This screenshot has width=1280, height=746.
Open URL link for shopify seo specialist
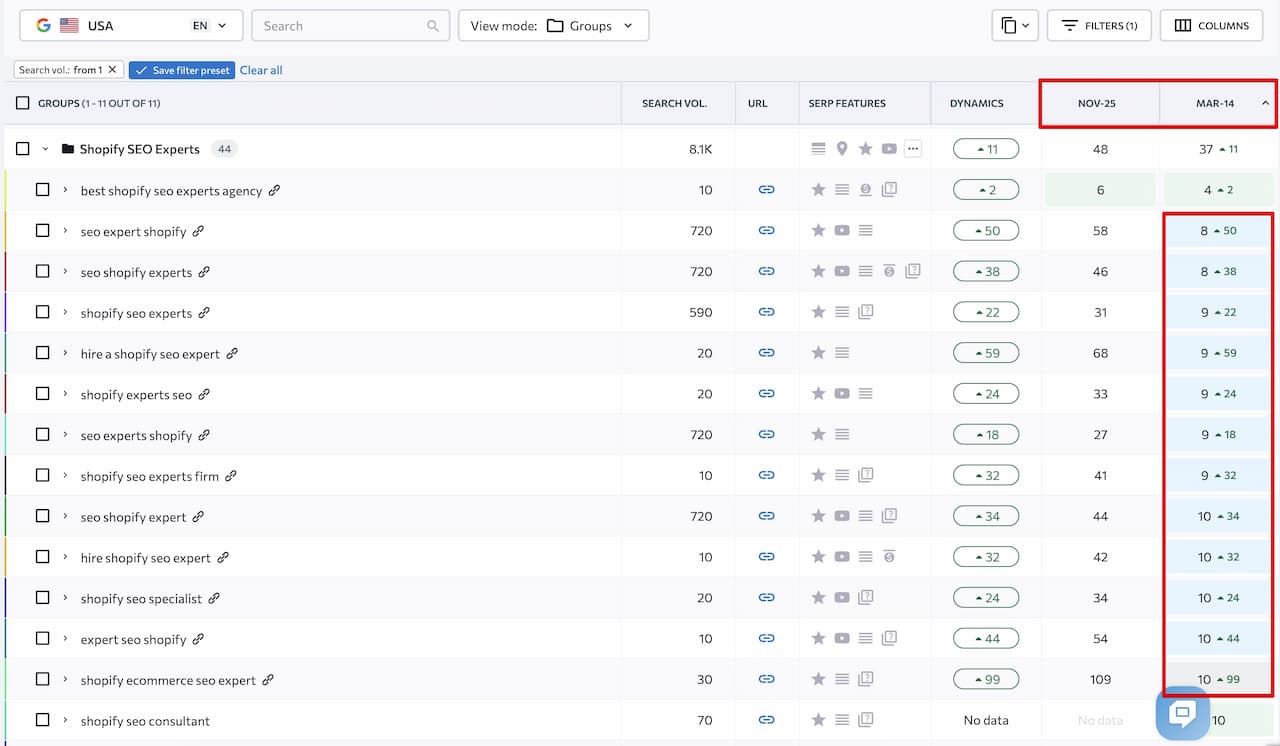pos(766,598)
